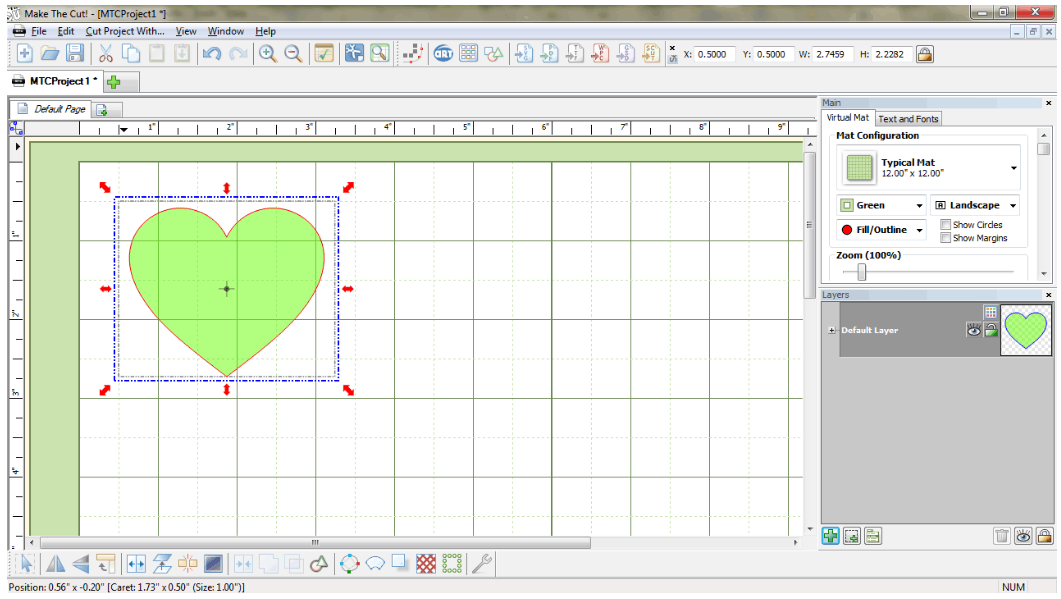Click the Import SCUT file icon
Image resolution: width=1061 pixels, height=599 pixels.
click(x=651, y=53)
